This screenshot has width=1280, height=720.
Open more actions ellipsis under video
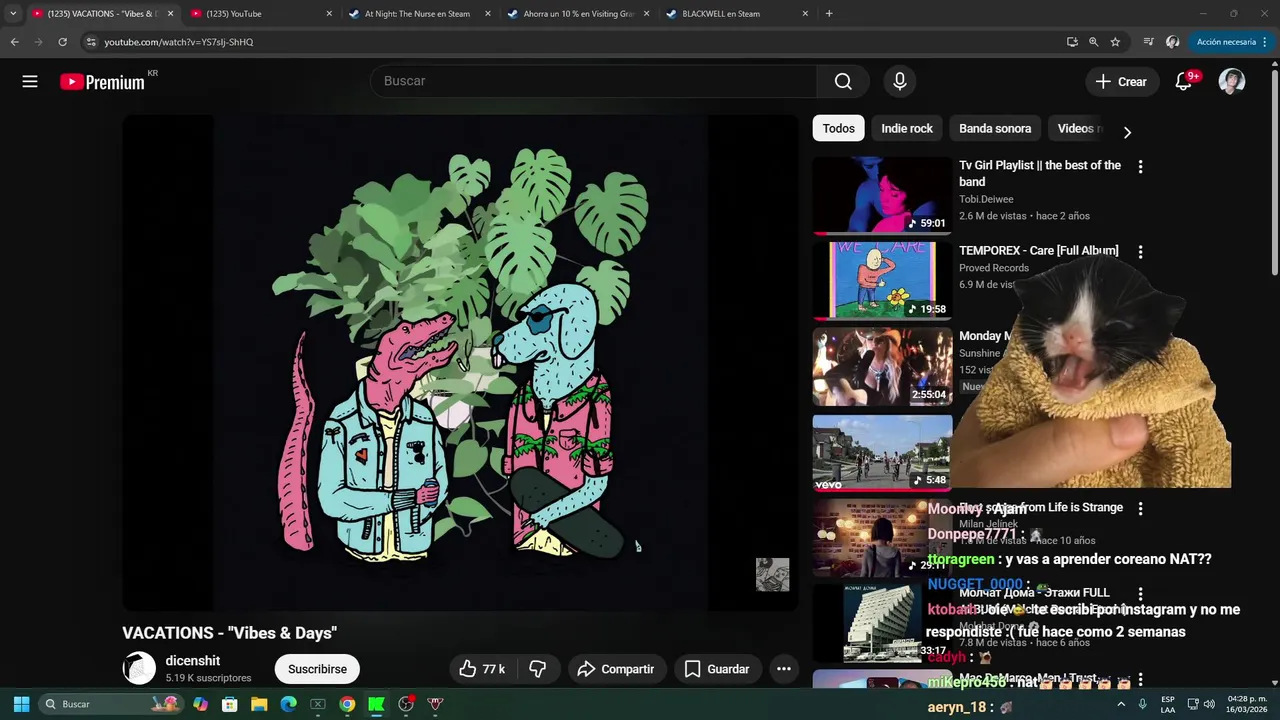point(784,669)
